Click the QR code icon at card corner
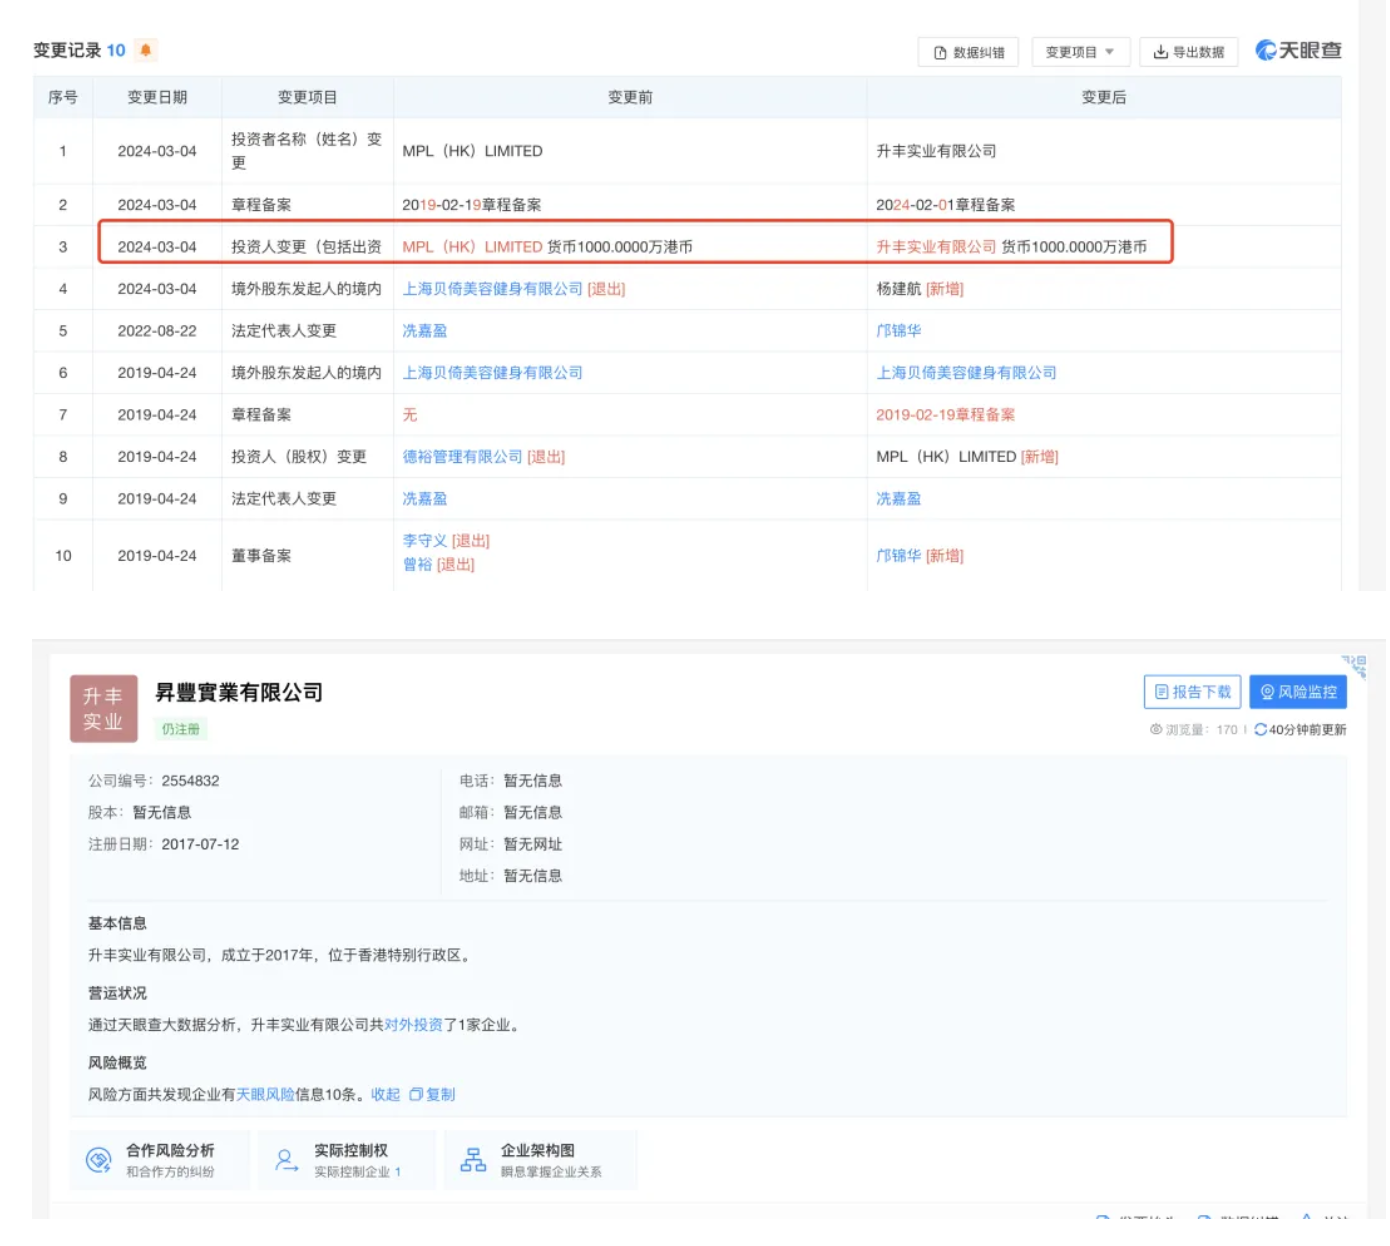Screen dimensions: 1390x1246 pos(1354,666)
